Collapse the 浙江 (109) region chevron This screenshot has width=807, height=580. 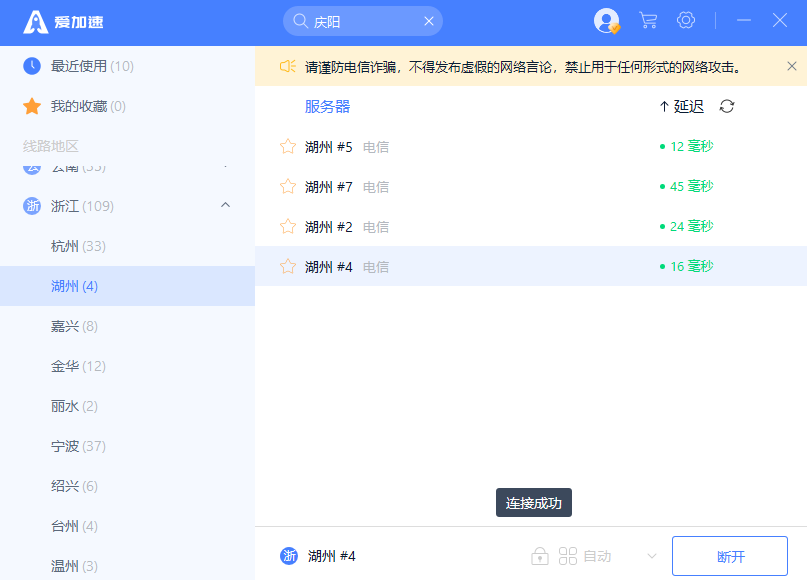[x=225, y=205]
